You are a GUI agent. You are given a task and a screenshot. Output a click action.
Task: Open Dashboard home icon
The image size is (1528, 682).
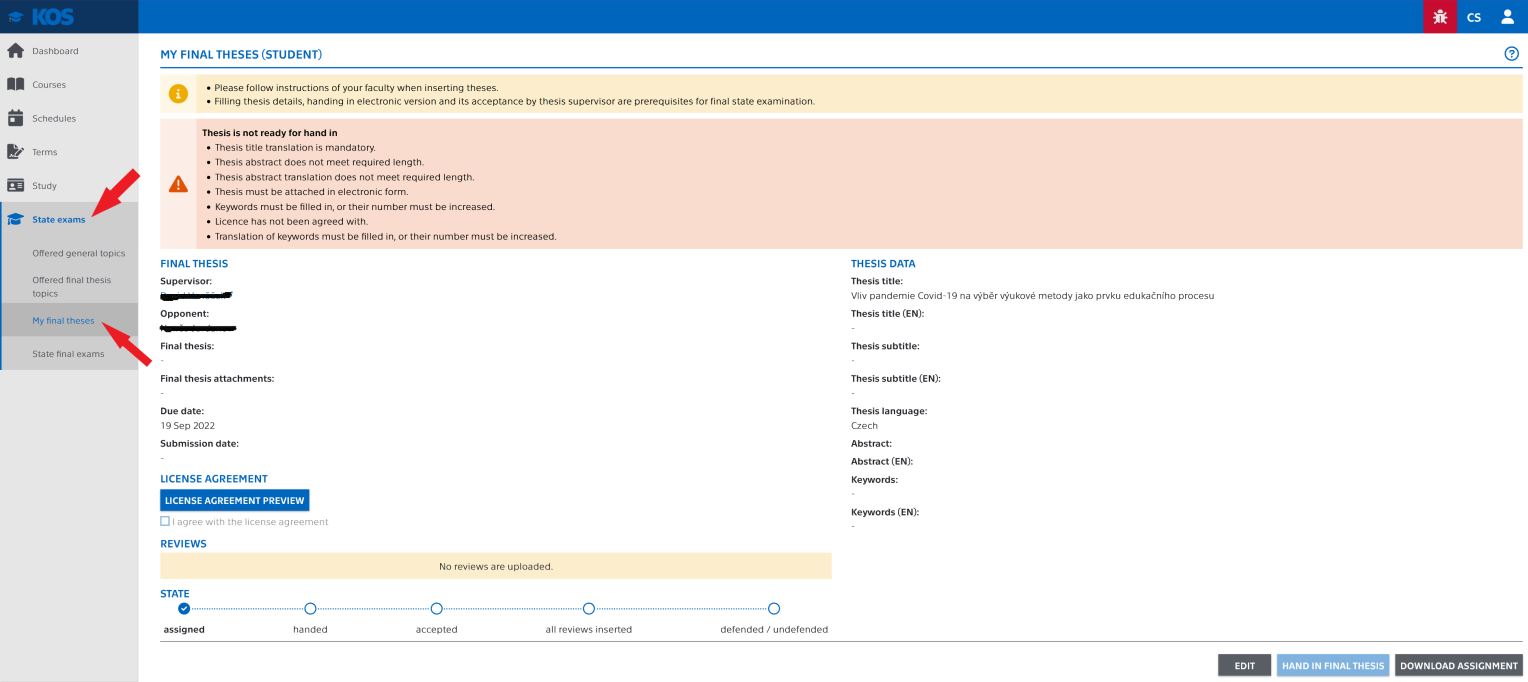pyautogui.click(x=15, y=51)
